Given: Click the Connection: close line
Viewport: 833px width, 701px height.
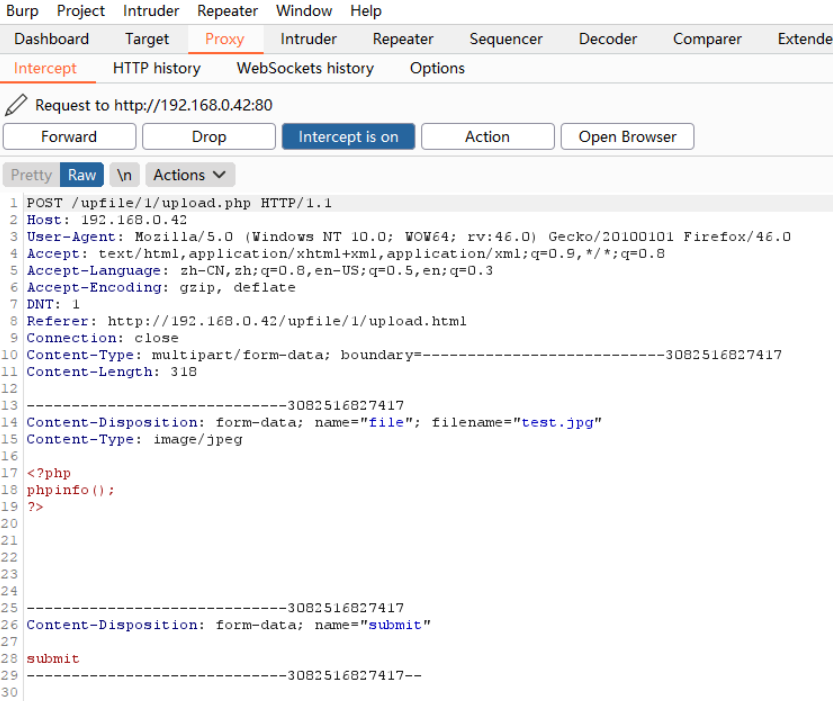Looking at the screenshot, I should pos(103,338).
